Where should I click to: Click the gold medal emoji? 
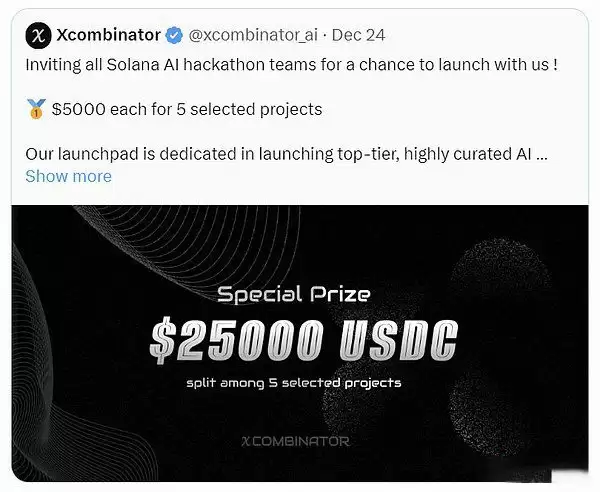click(x=36, y=108)
